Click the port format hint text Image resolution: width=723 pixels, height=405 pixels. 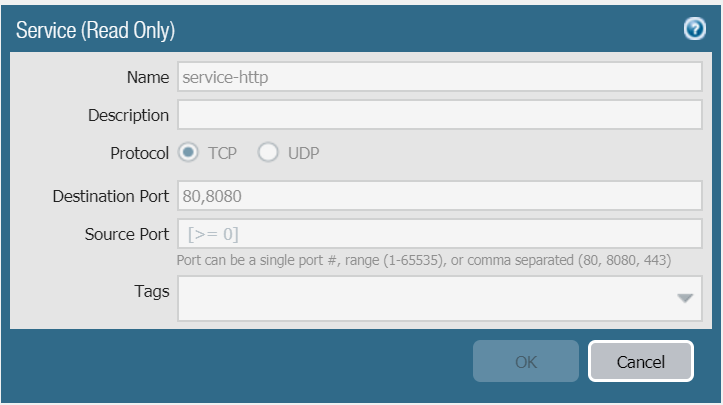[x=423, y=260]
